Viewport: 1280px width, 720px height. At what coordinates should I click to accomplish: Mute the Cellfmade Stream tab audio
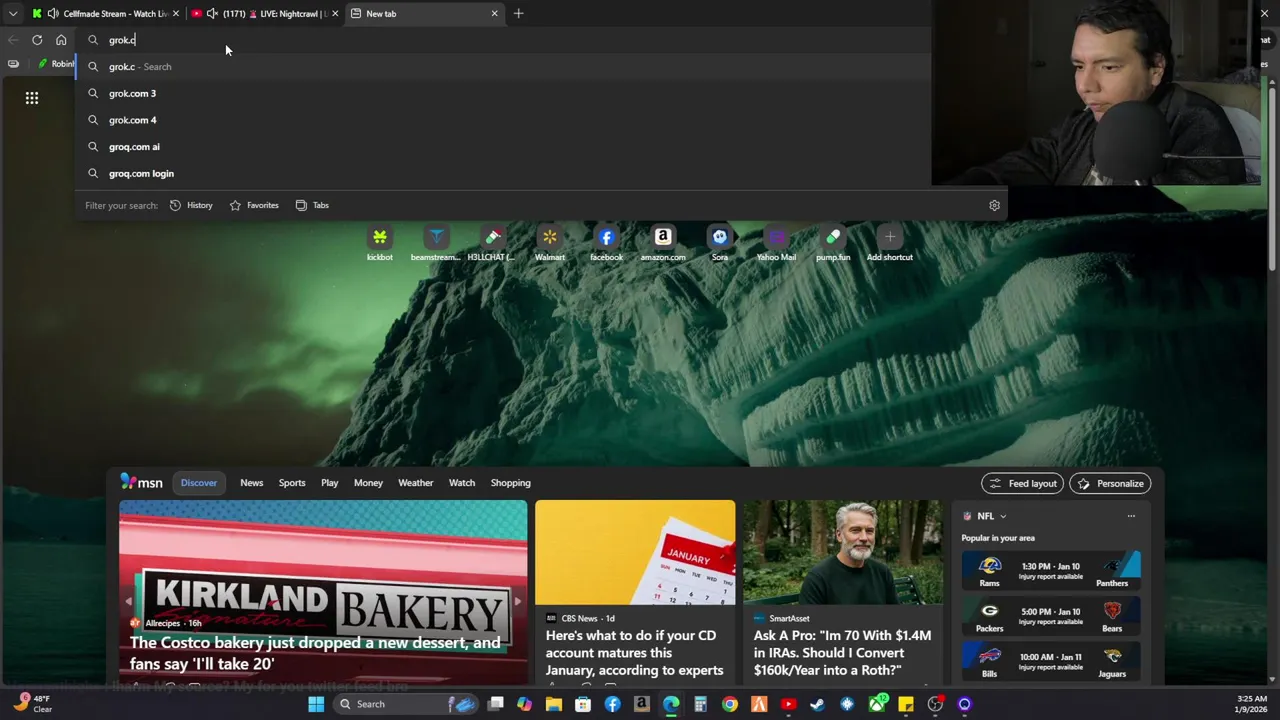[x=52, y=13]
